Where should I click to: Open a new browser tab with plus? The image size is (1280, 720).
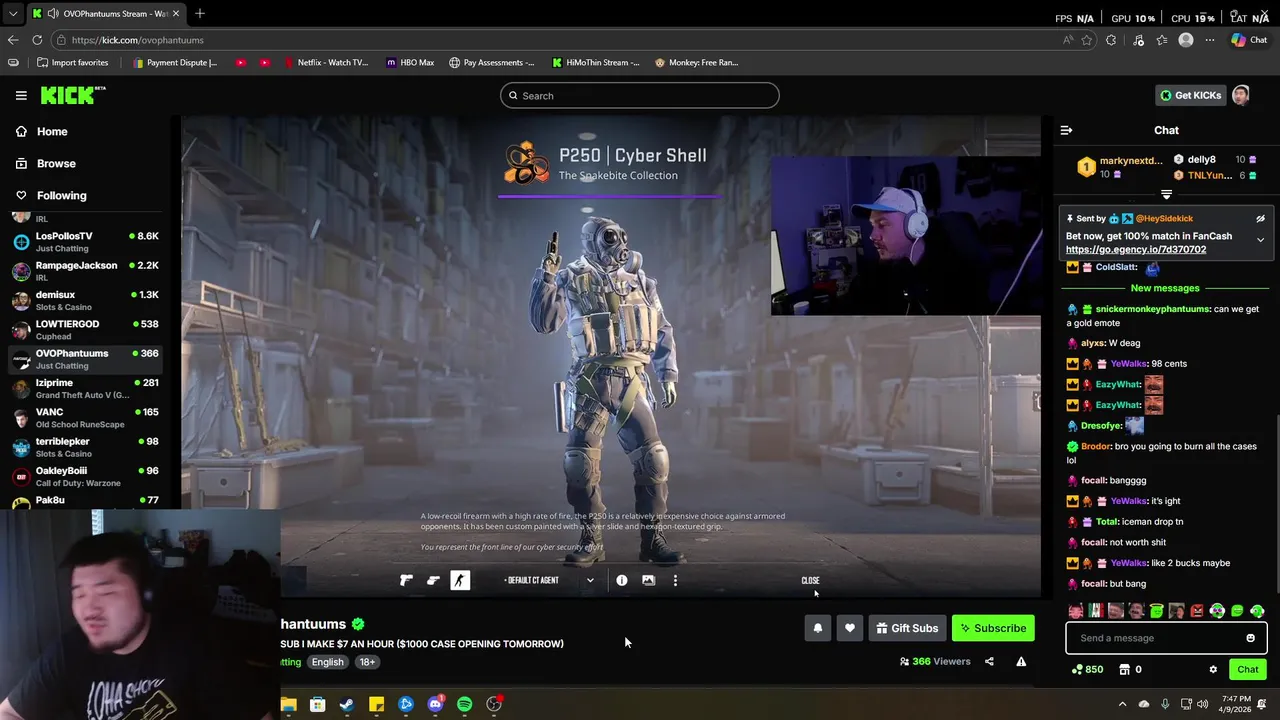200,13
